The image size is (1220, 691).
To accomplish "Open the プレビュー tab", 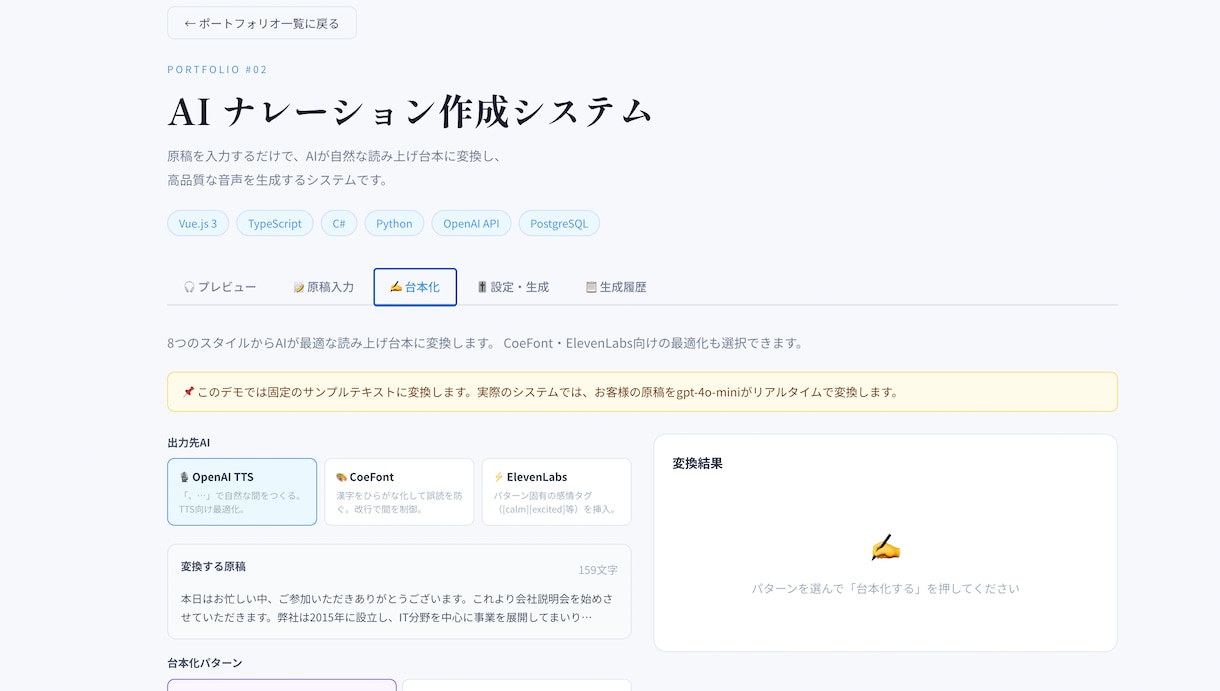I will click(220, 287).
